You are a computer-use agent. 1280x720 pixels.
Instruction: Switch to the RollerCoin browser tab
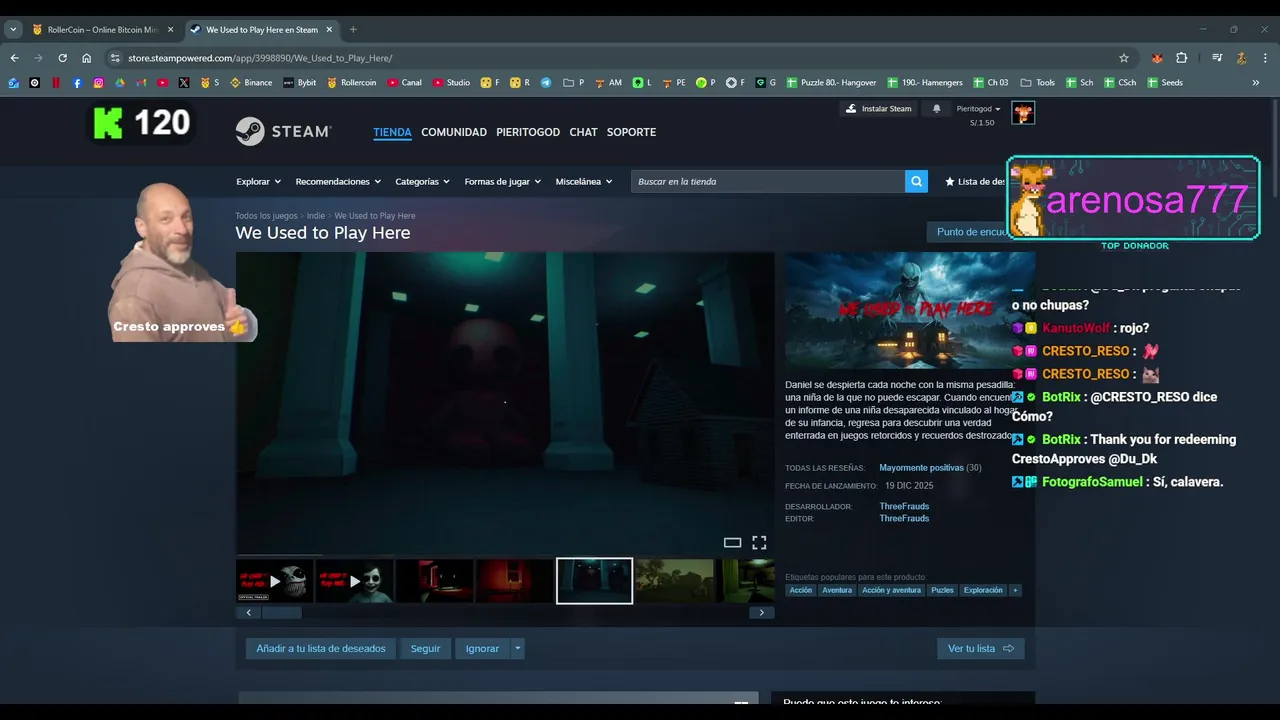[x=103, y=30]
